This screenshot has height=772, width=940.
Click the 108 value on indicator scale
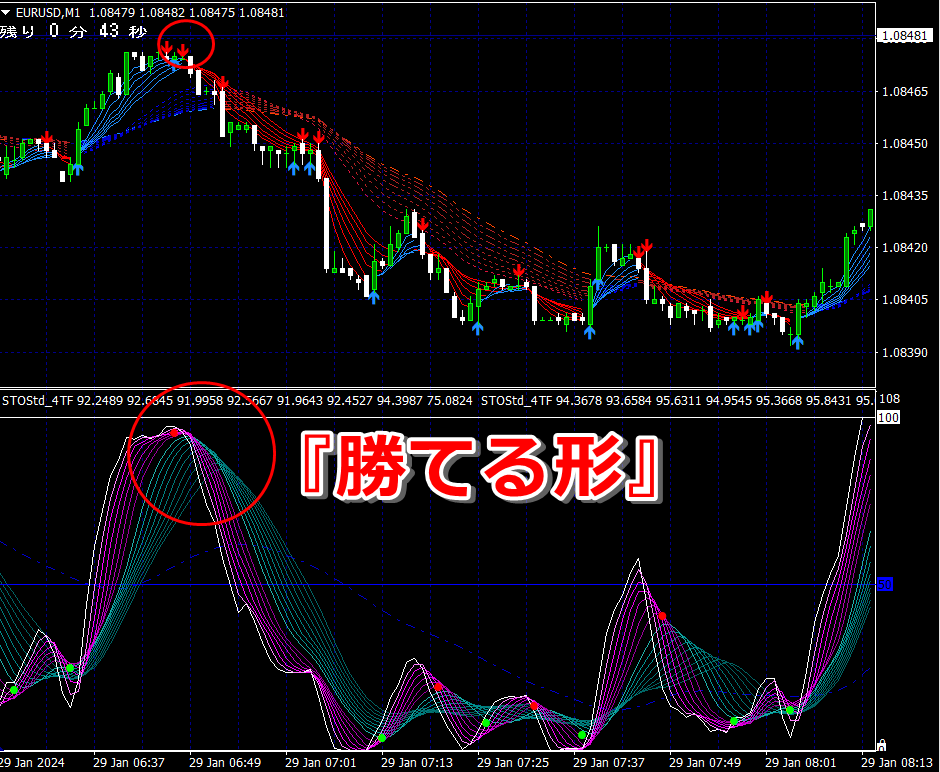[888, 399]
